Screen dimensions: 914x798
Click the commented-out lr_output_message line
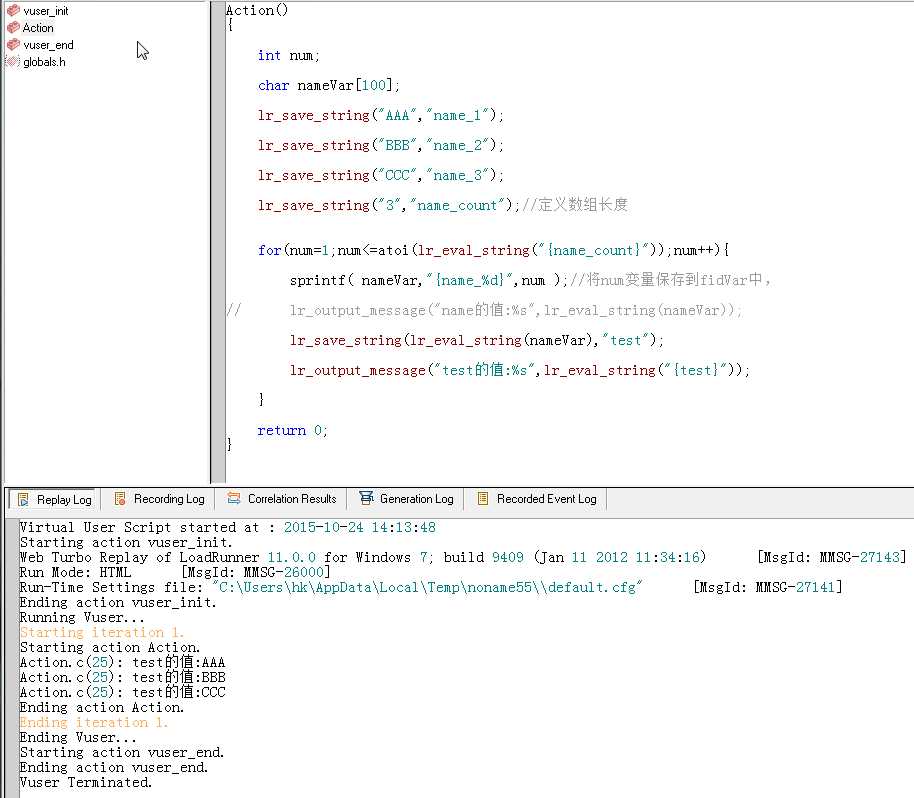pos(484,310)
